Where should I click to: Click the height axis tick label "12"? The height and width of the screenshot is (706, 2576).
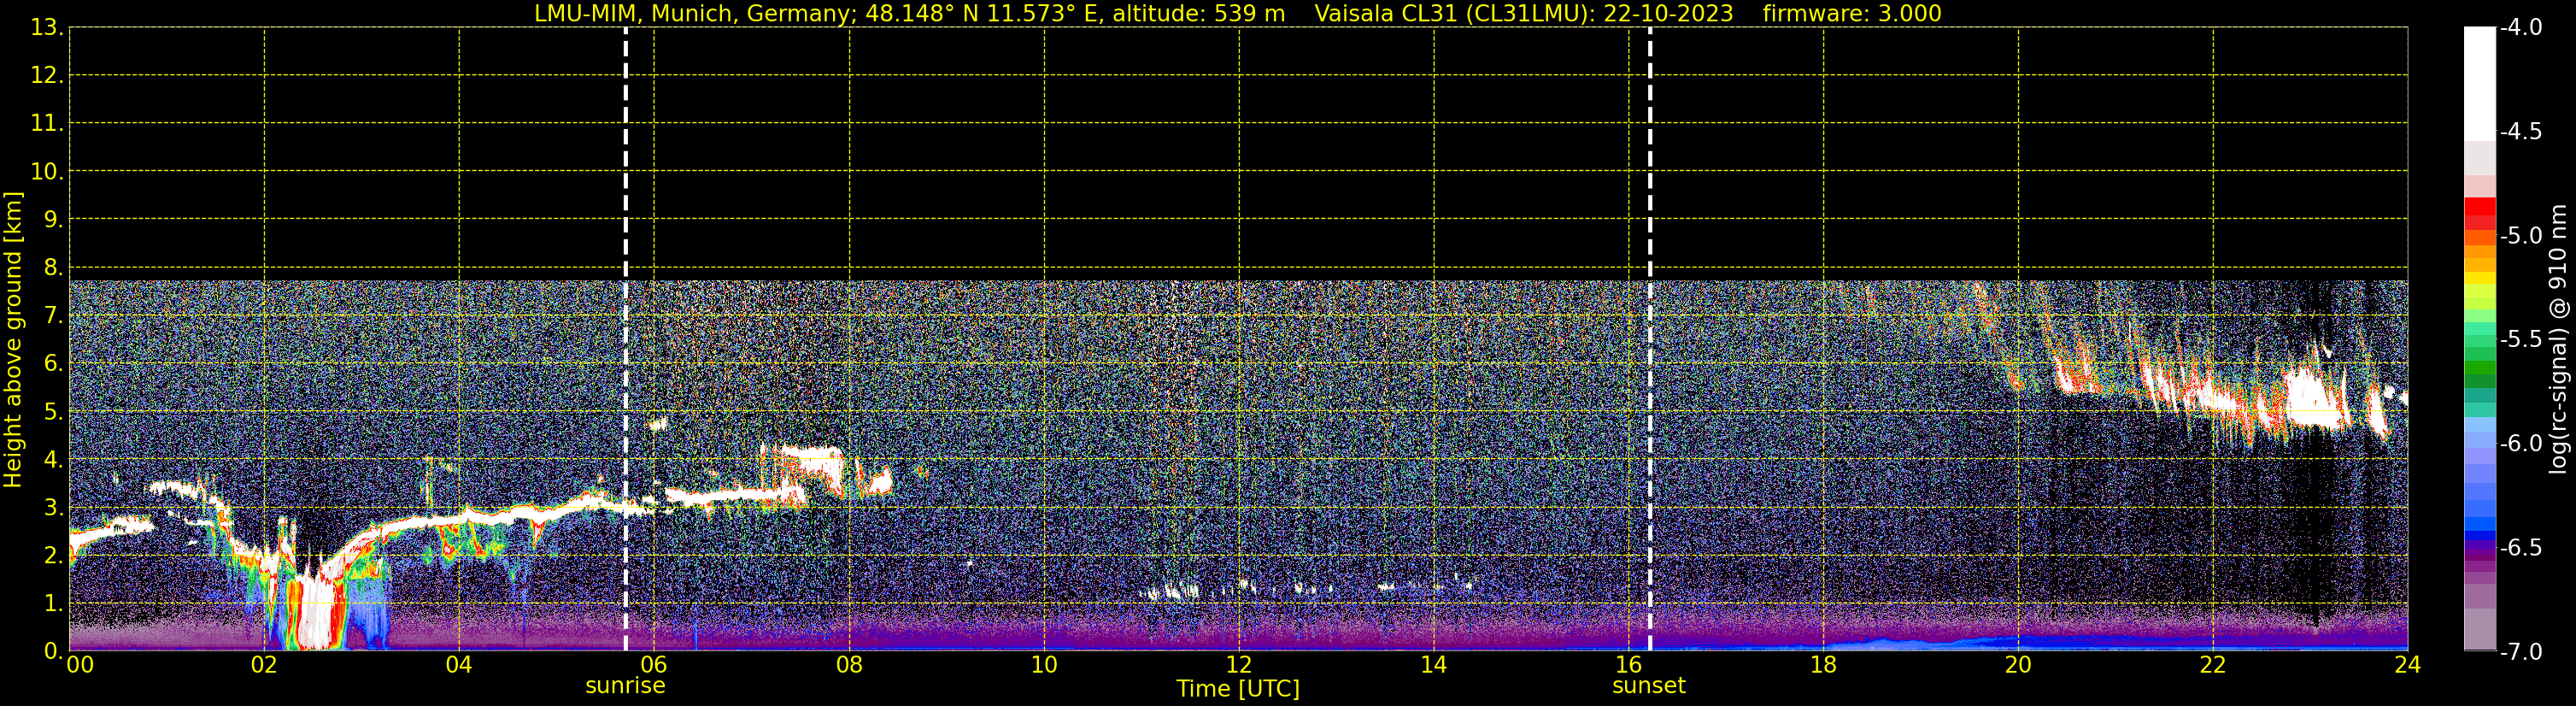click(x=46, y=75)
